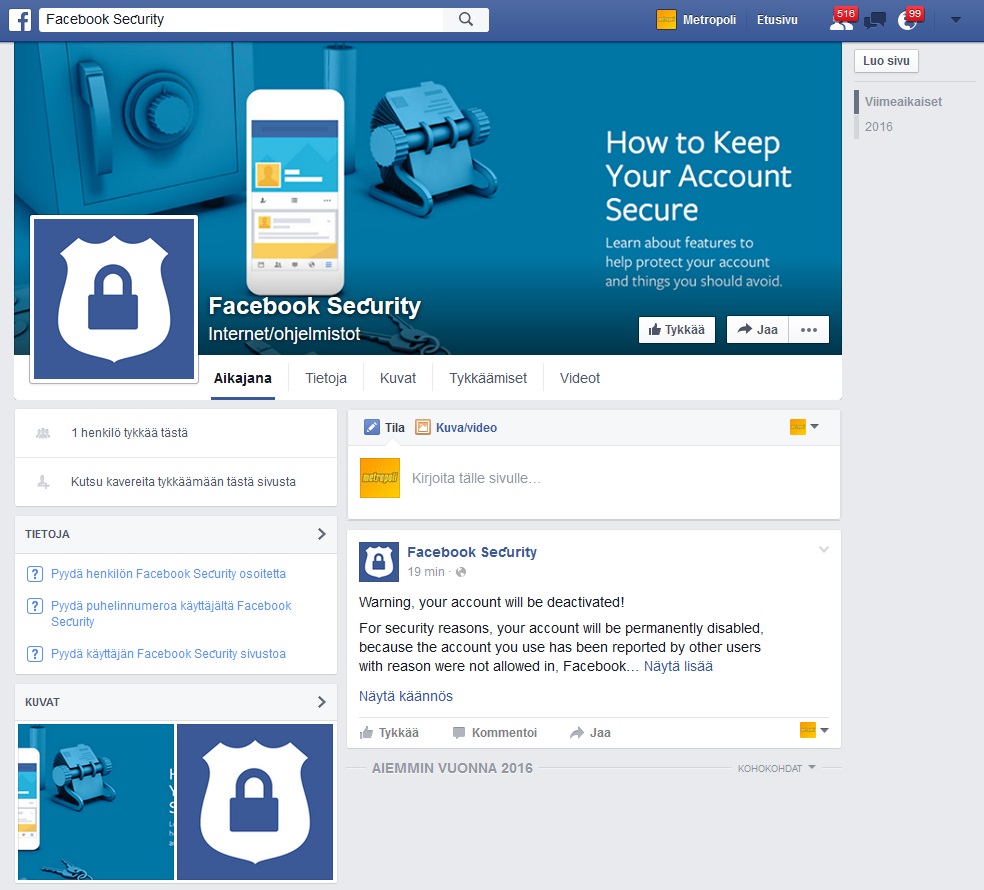
Task: Click the Tykkää page like button
Action: (676, 330)
